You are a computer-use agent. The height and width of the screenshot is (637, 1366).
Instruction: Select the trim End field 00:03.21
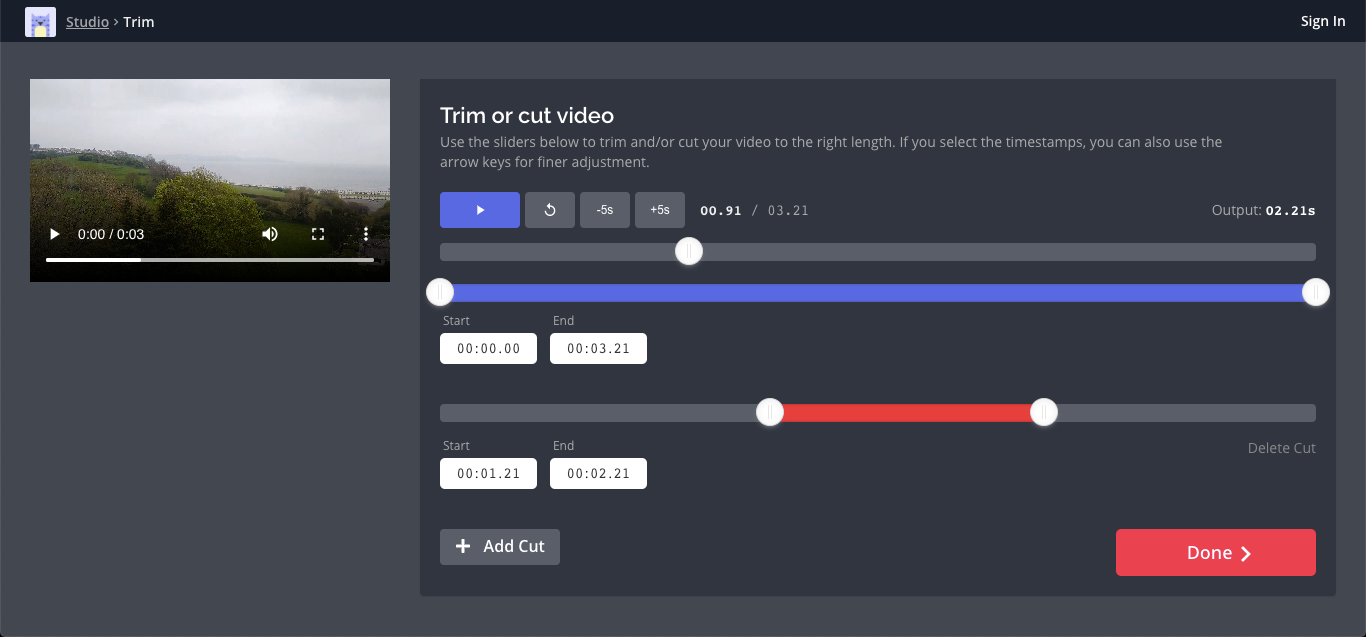pos(598,349)
